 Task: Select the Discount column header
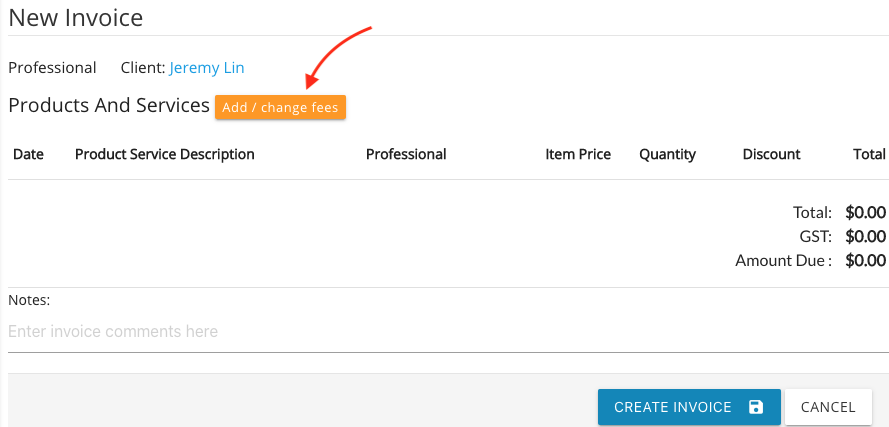tap(771, 154)
